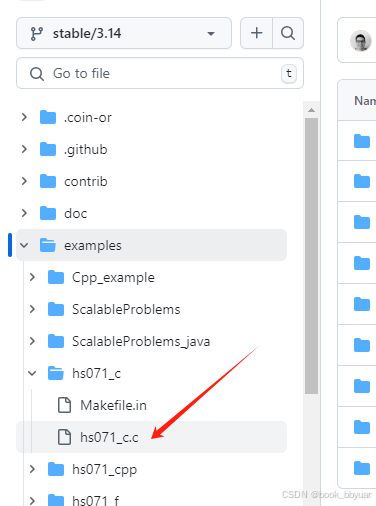
Task: Click the user avatar thumbnail
Action: [x=361, y=41]
